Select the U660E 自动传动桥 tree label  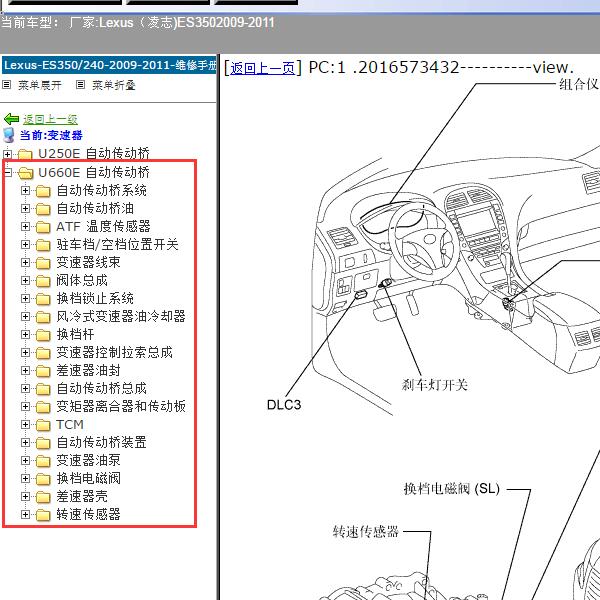click(94, 172)
